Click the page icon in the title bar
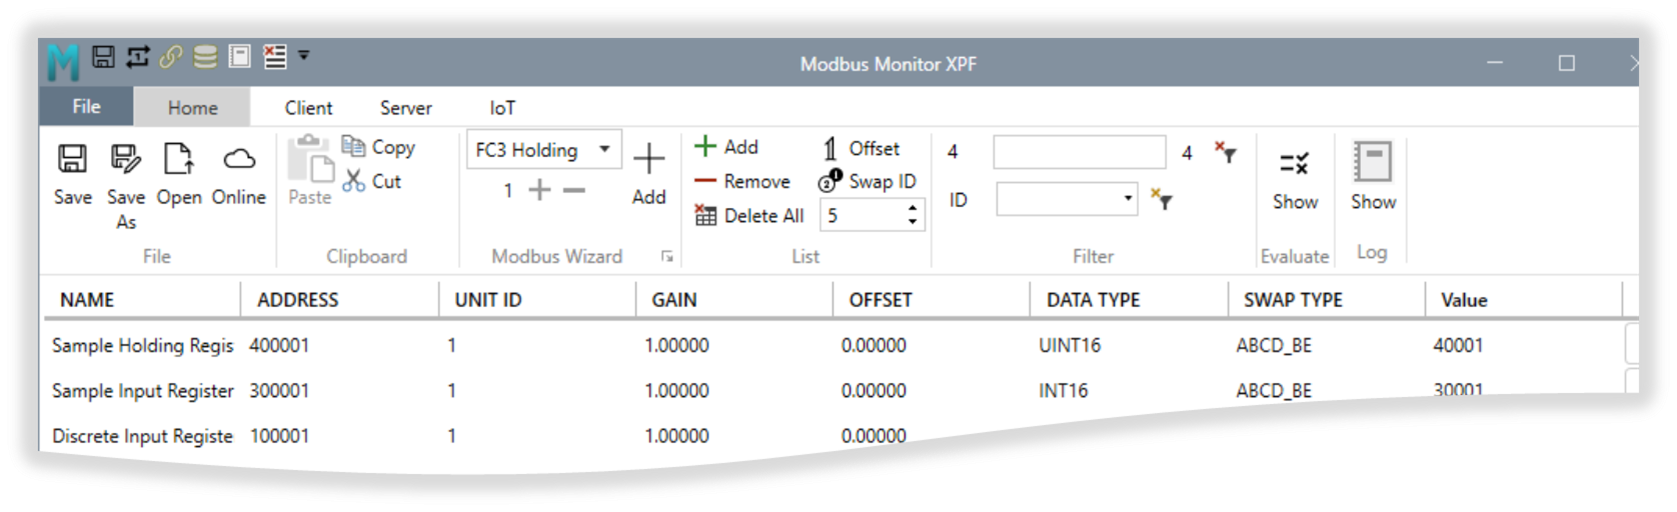Image resolution: width=1677 pixels, height=512 pixels. [240, 56]
